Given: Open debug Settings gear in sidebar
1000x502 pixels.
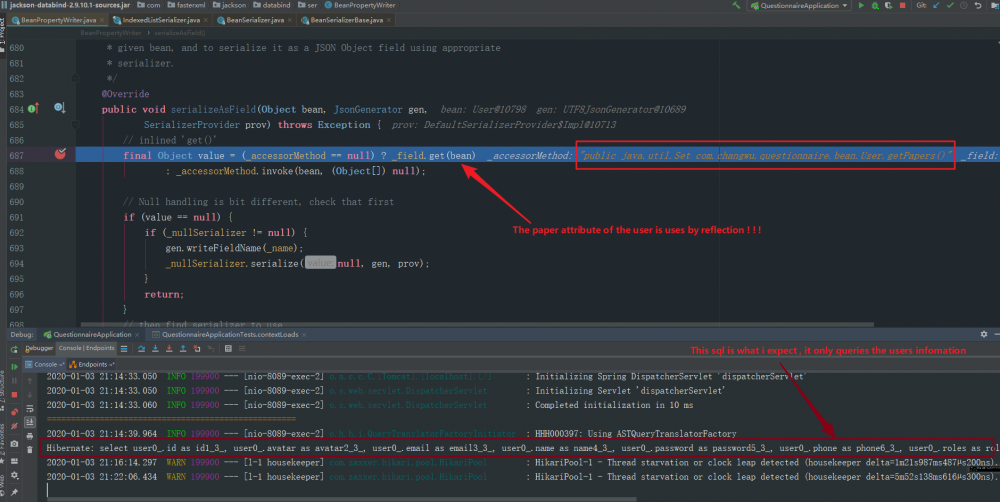Looking at the screenshot, I should (14, 475).
